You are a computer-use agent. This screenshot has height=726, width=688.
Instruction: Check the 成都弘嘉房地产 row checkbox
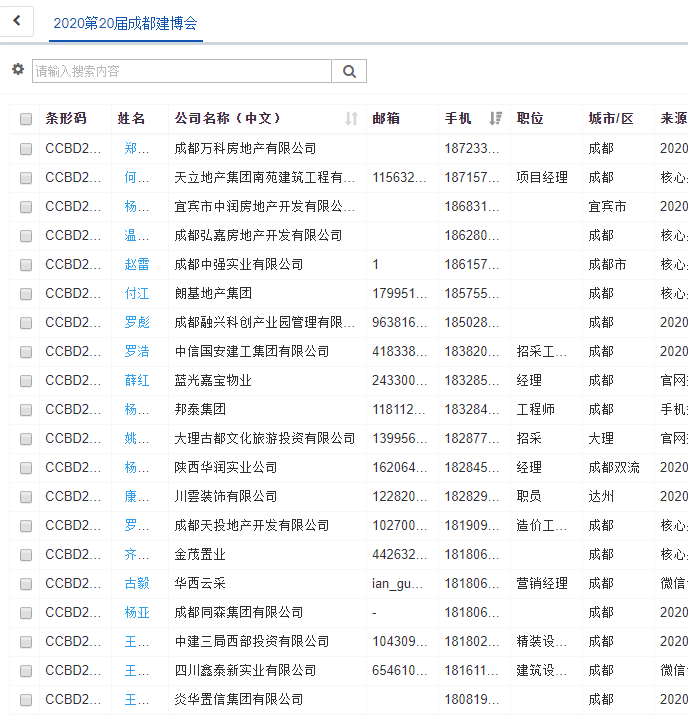point(26,236)
